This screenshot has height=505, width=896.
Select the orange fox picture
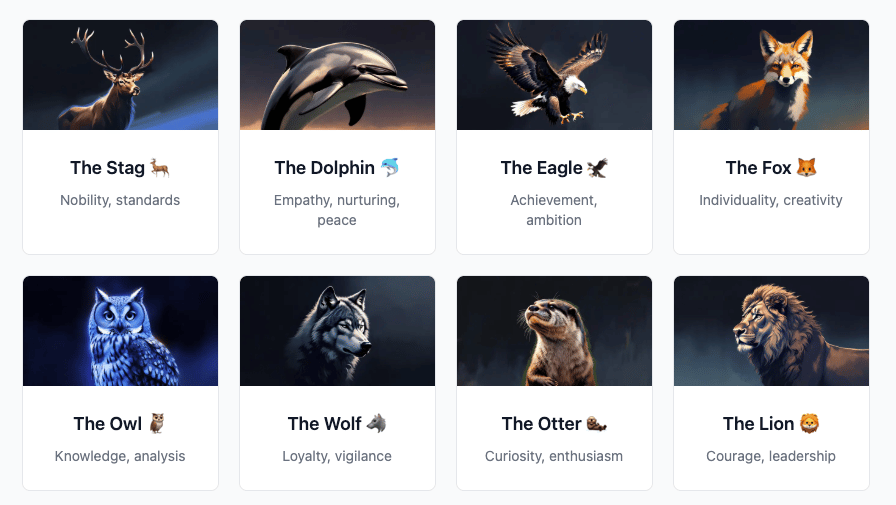click(x=771, y=75)
